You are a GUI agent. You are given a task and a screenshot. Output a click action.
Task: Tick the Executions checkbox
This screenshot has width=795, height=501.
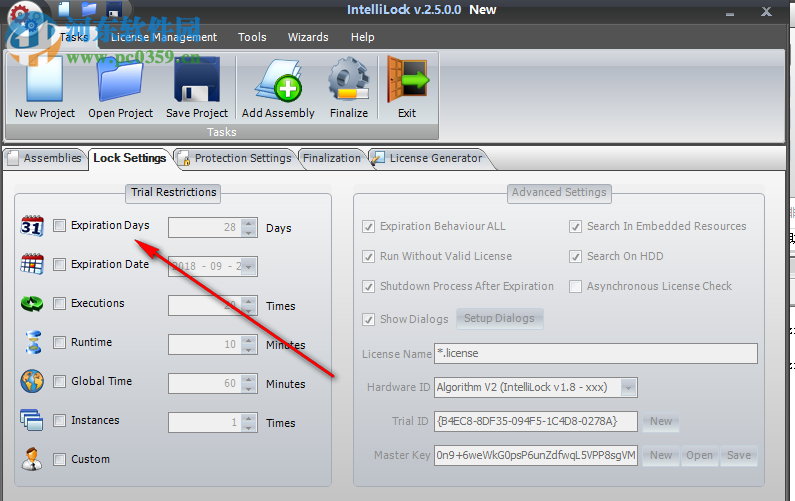(x=59, y=303)
